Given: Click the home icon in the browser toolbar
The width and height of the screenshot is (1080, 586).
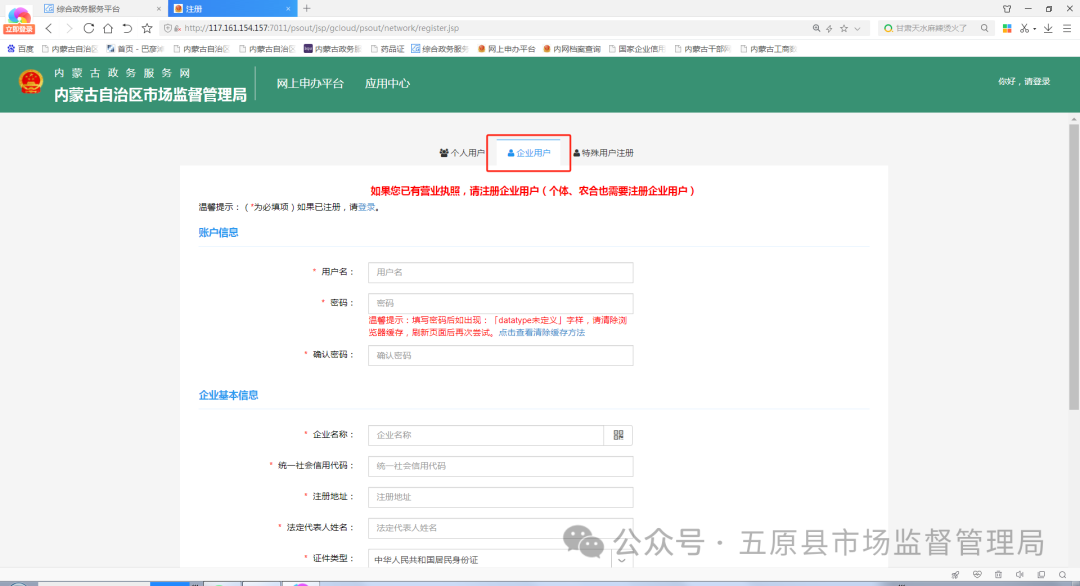Looking at the screenshot, I should pos(109,28).
